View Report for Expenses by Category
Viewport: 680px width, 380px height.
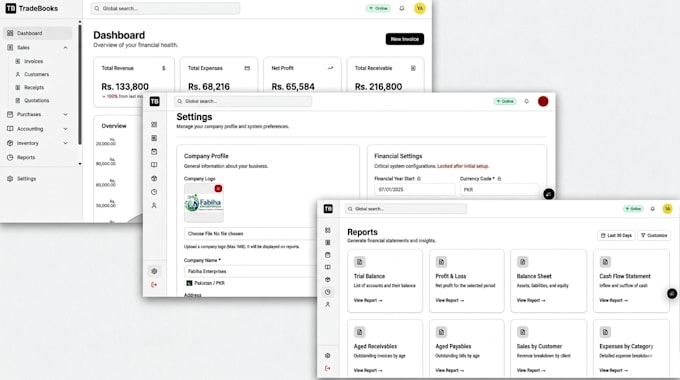click(614, 370)
